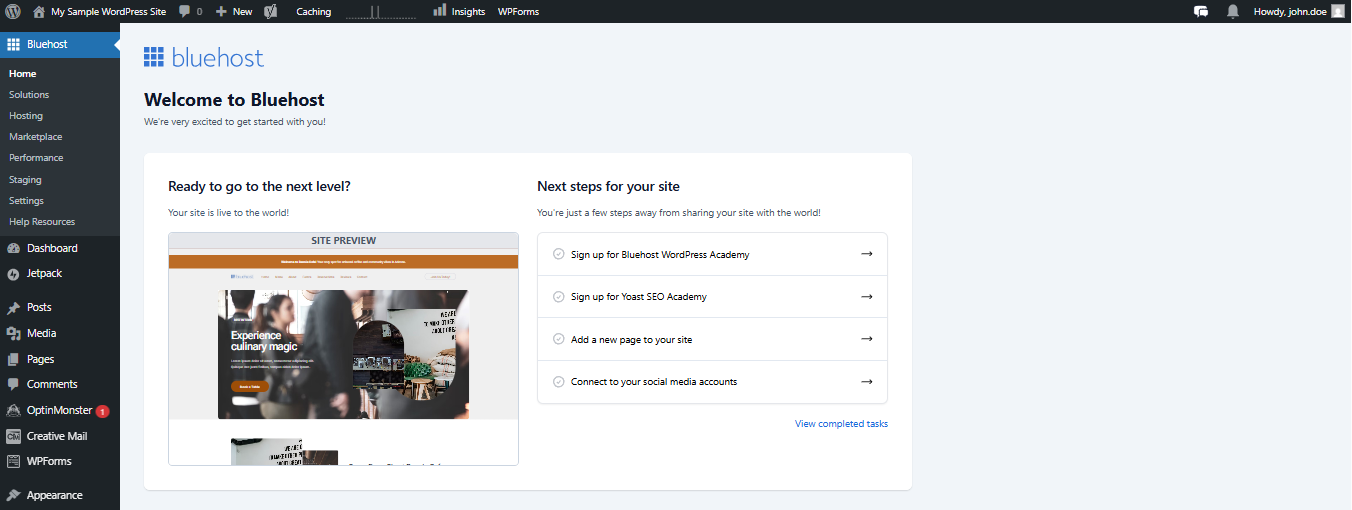Click the WPForms icon in sidebar
The height and width of the screenshot is (510, 1352).
pyautogui.click(x=13, y=461)
